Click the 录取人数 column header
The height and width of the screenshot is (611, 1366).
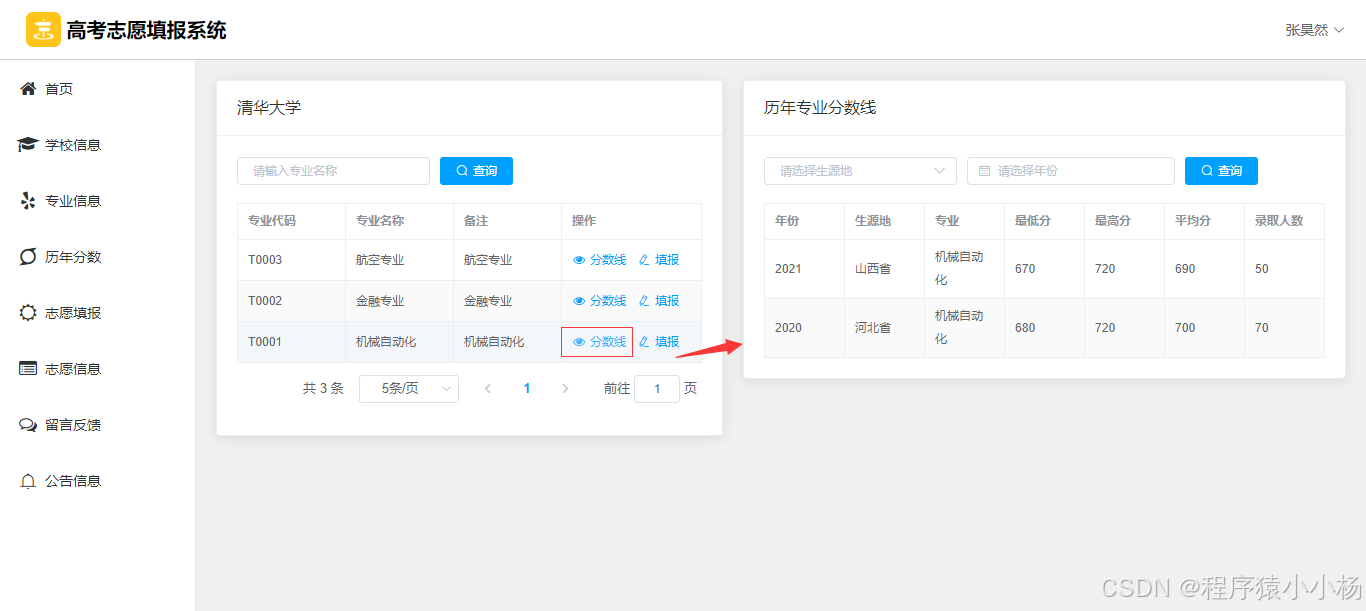pos(1284,221)
